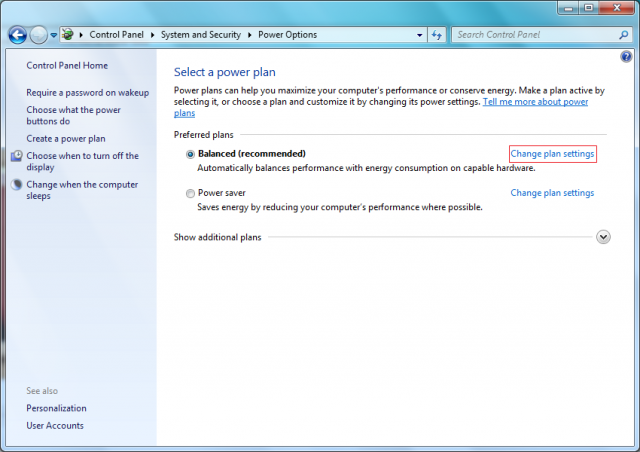
Task: Go to Control Panel Home
Action: click(67, 65)
